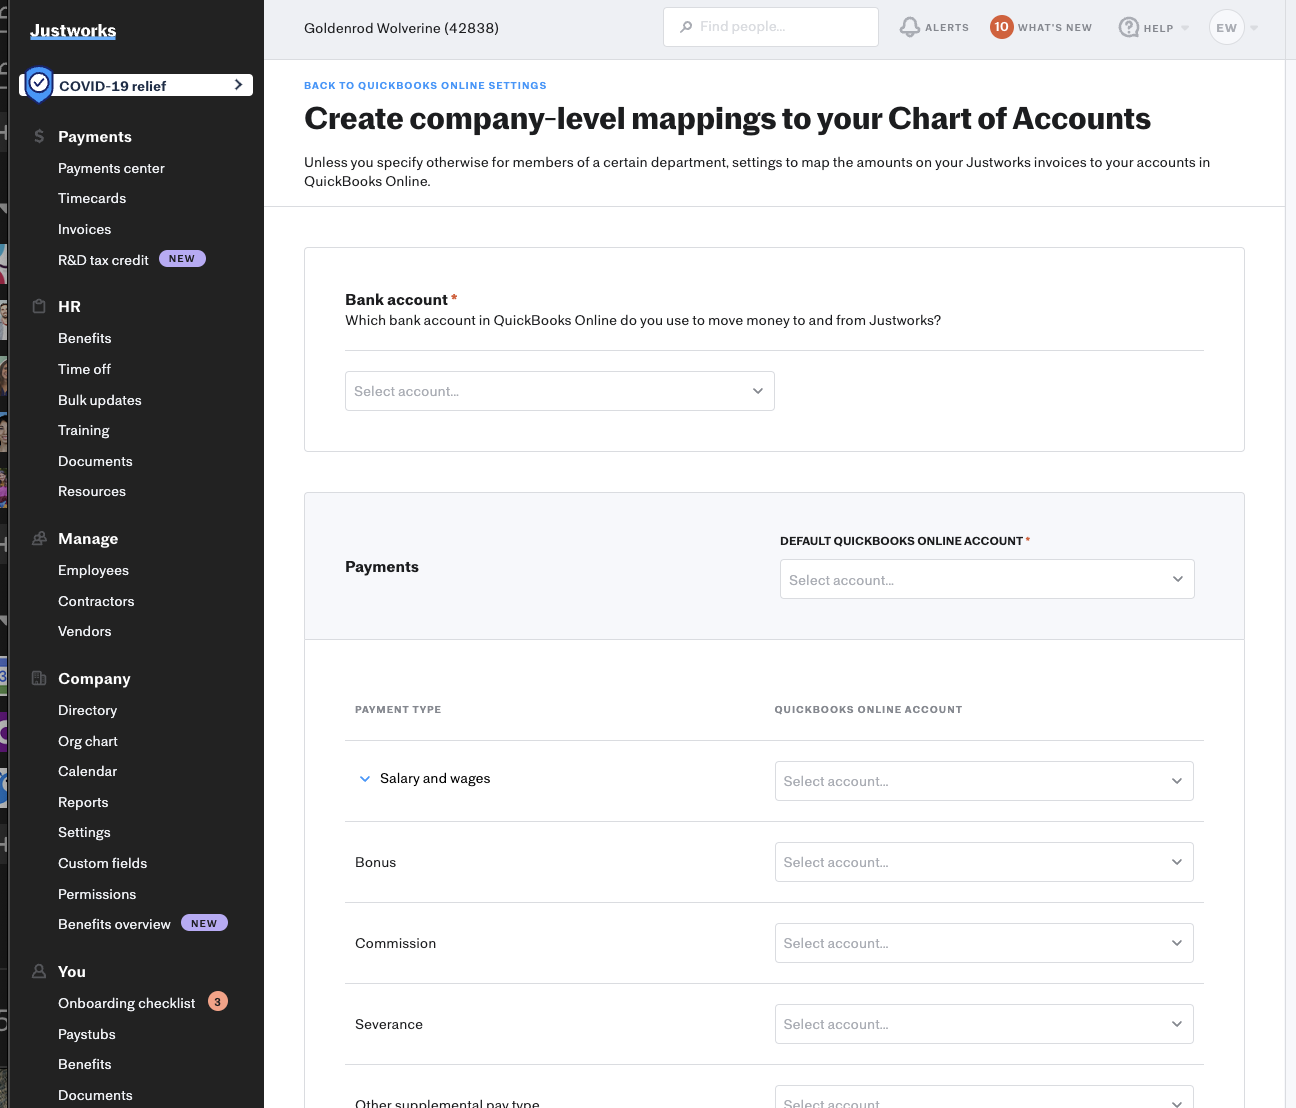Screen dimensions: 1296x1108
Task: Open Invoices in sidebar
Action: click(x=84, y=229)
